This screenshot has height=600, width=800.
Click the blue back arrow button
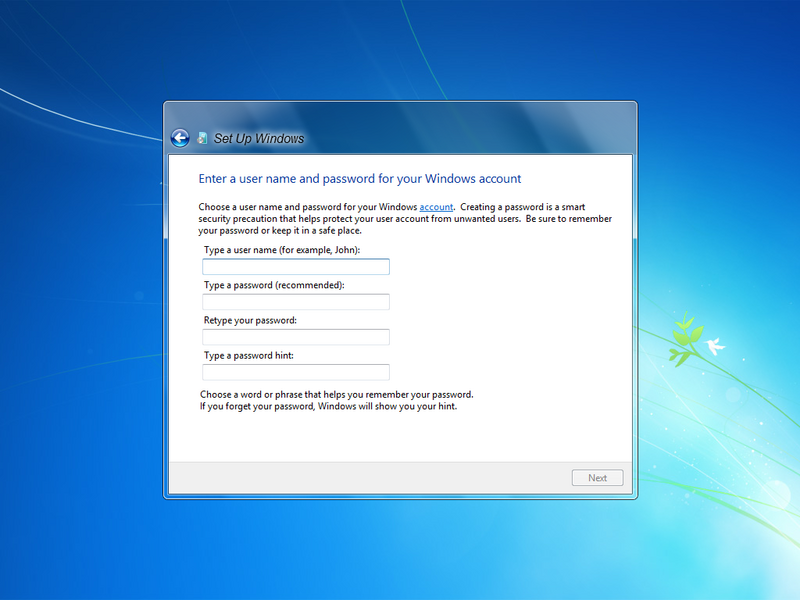point(180,138)
